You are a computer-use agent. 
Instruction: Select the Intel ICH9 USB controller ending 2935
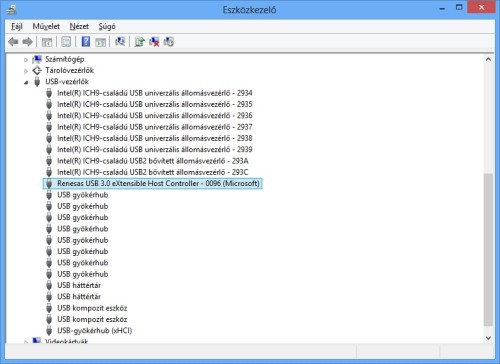155,104
